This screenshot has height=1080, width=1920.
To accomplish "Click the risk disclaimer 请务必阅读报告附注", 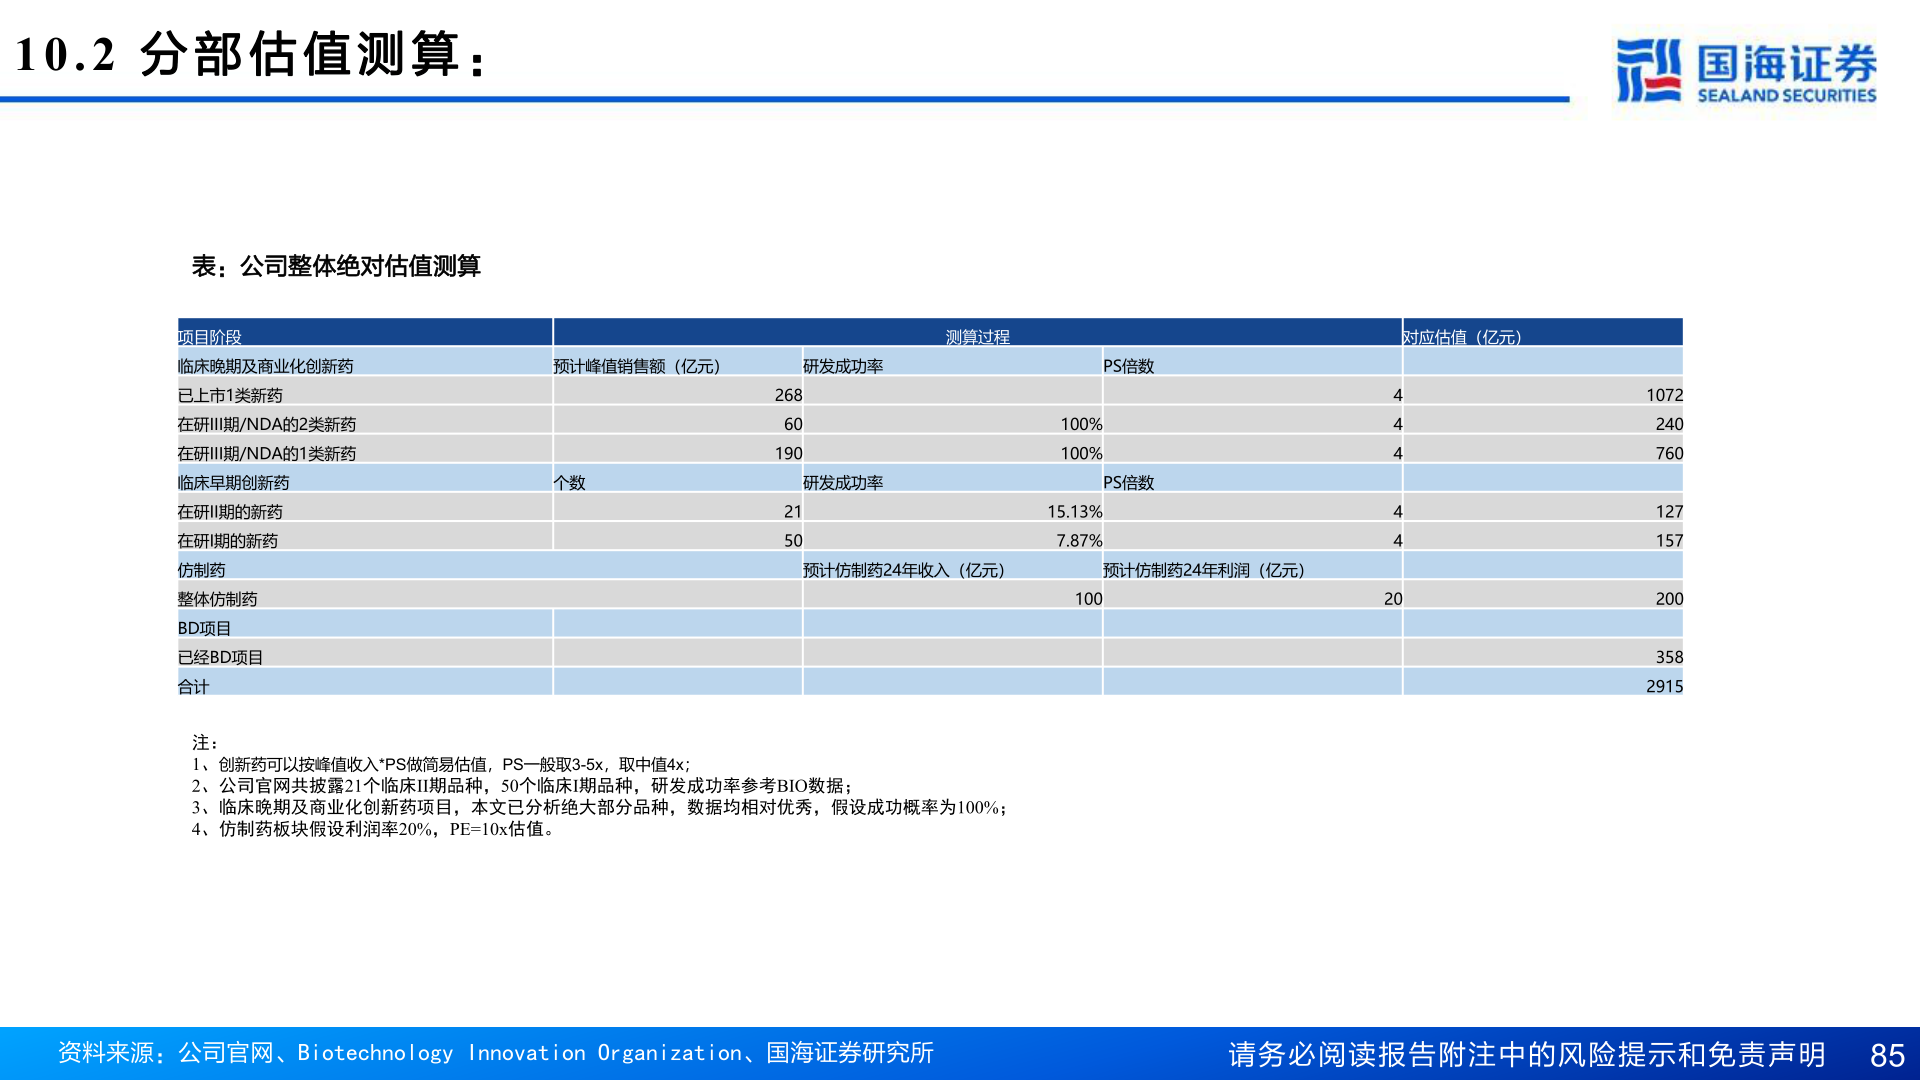I will (x=1526, y=1054).
